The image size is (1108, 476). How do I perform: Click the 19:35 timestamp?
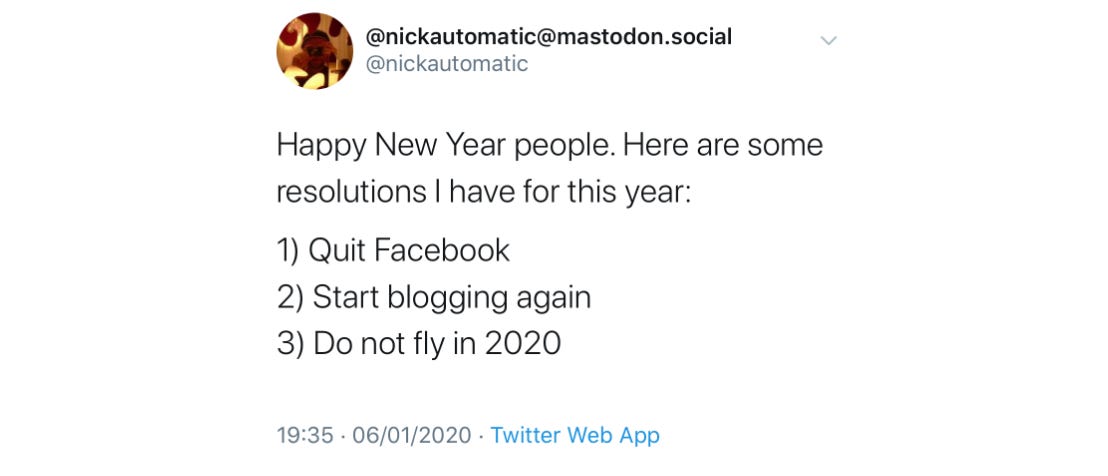point(305,435)
